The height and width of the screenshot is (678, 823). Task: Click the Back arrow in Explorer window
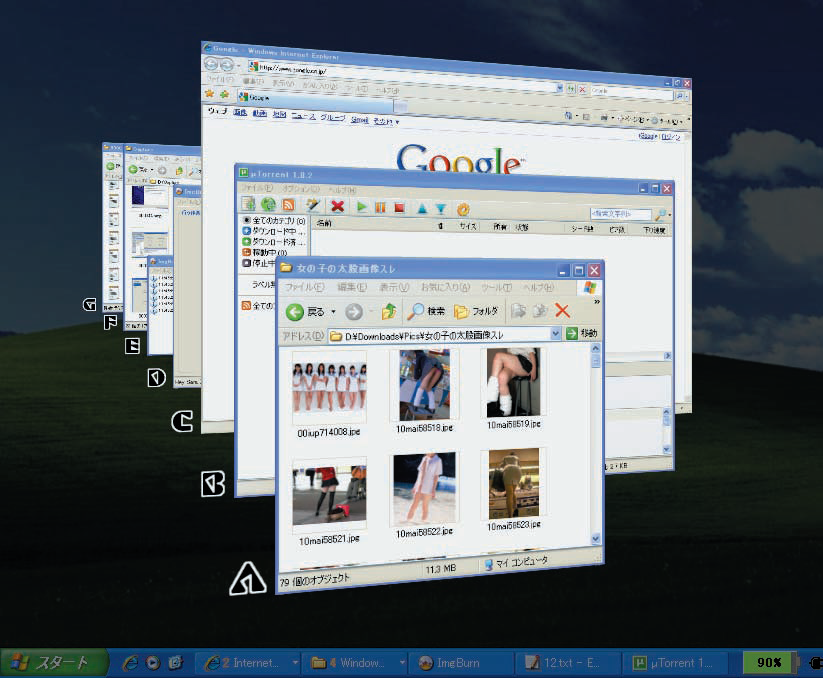pos(295,312)
